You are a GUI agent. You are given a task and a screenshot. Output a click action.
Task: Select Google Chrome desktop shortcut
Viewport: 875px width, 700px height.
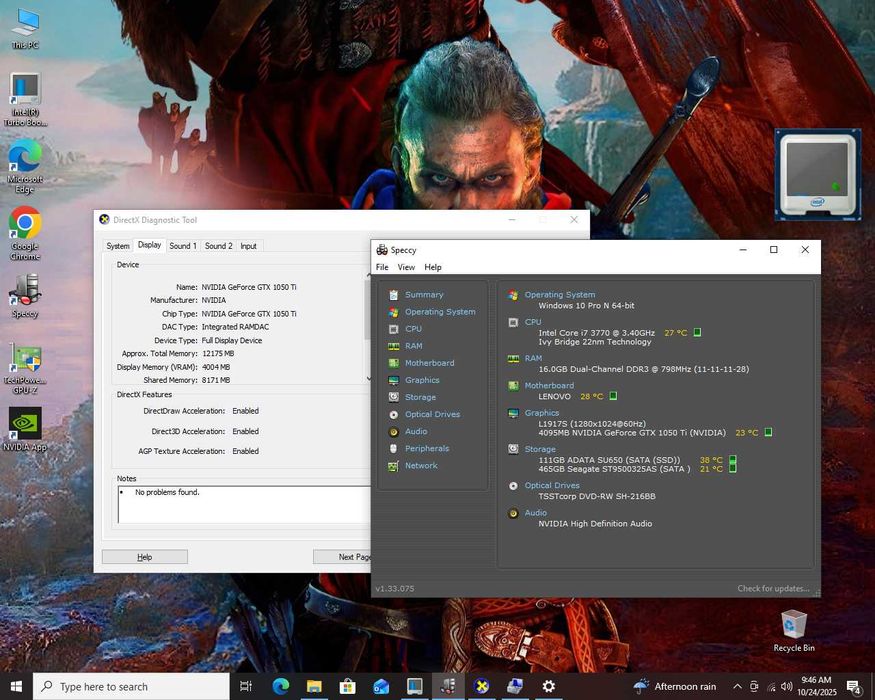25,234
